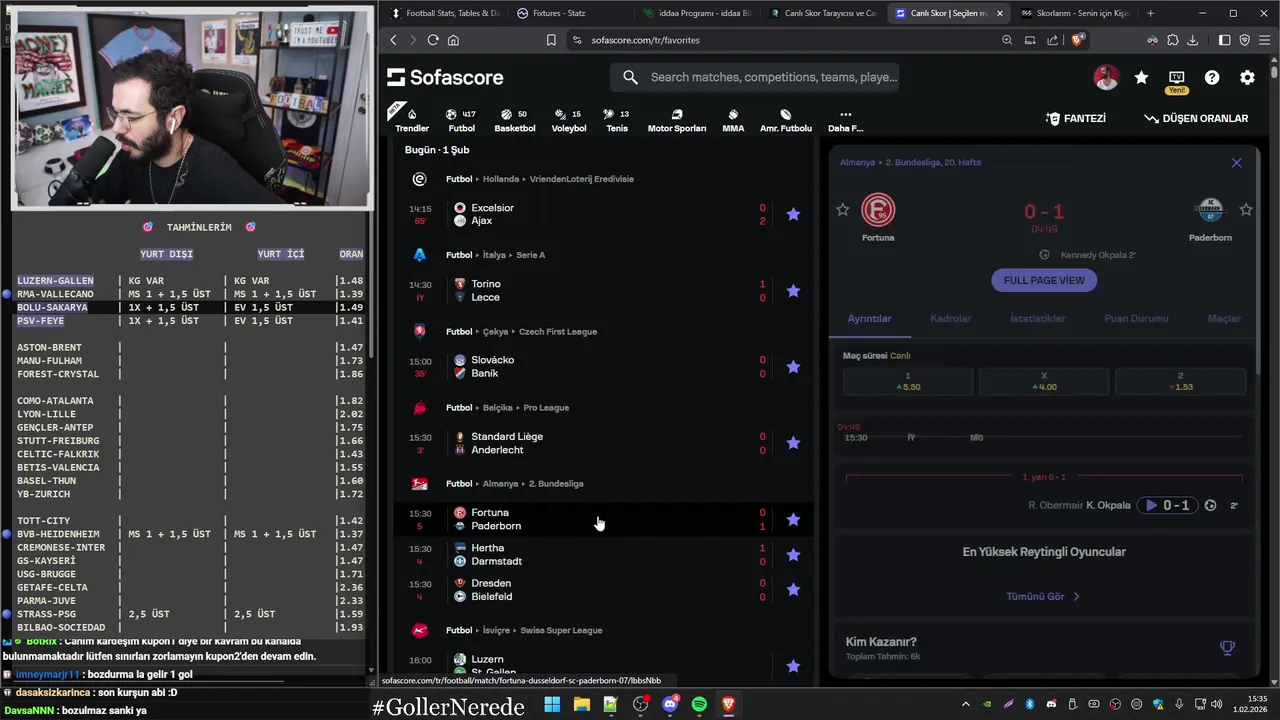
Task: Expand the Daha F... more sports menu
Action: [845, 120]
